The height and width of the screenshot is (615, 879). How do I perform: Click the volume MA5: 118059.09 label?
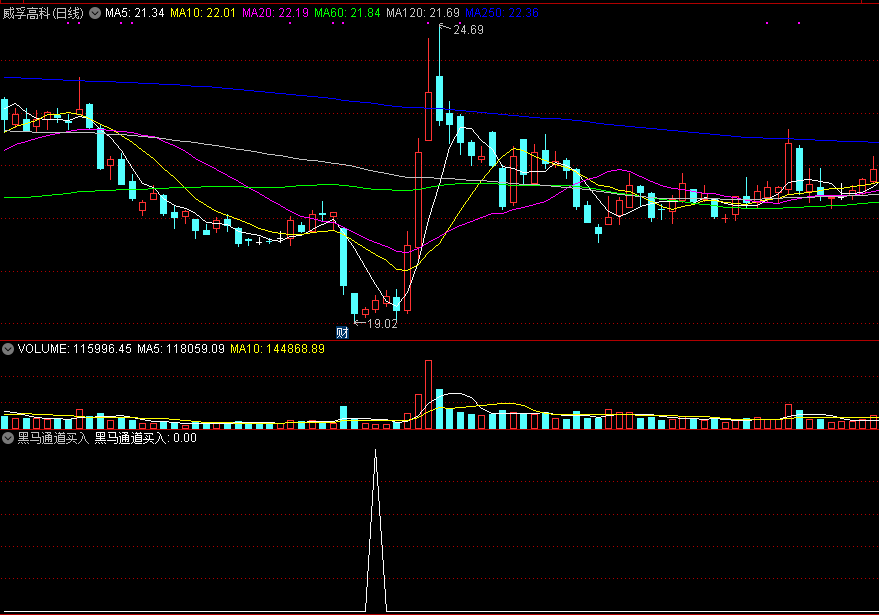click(181, 349)
